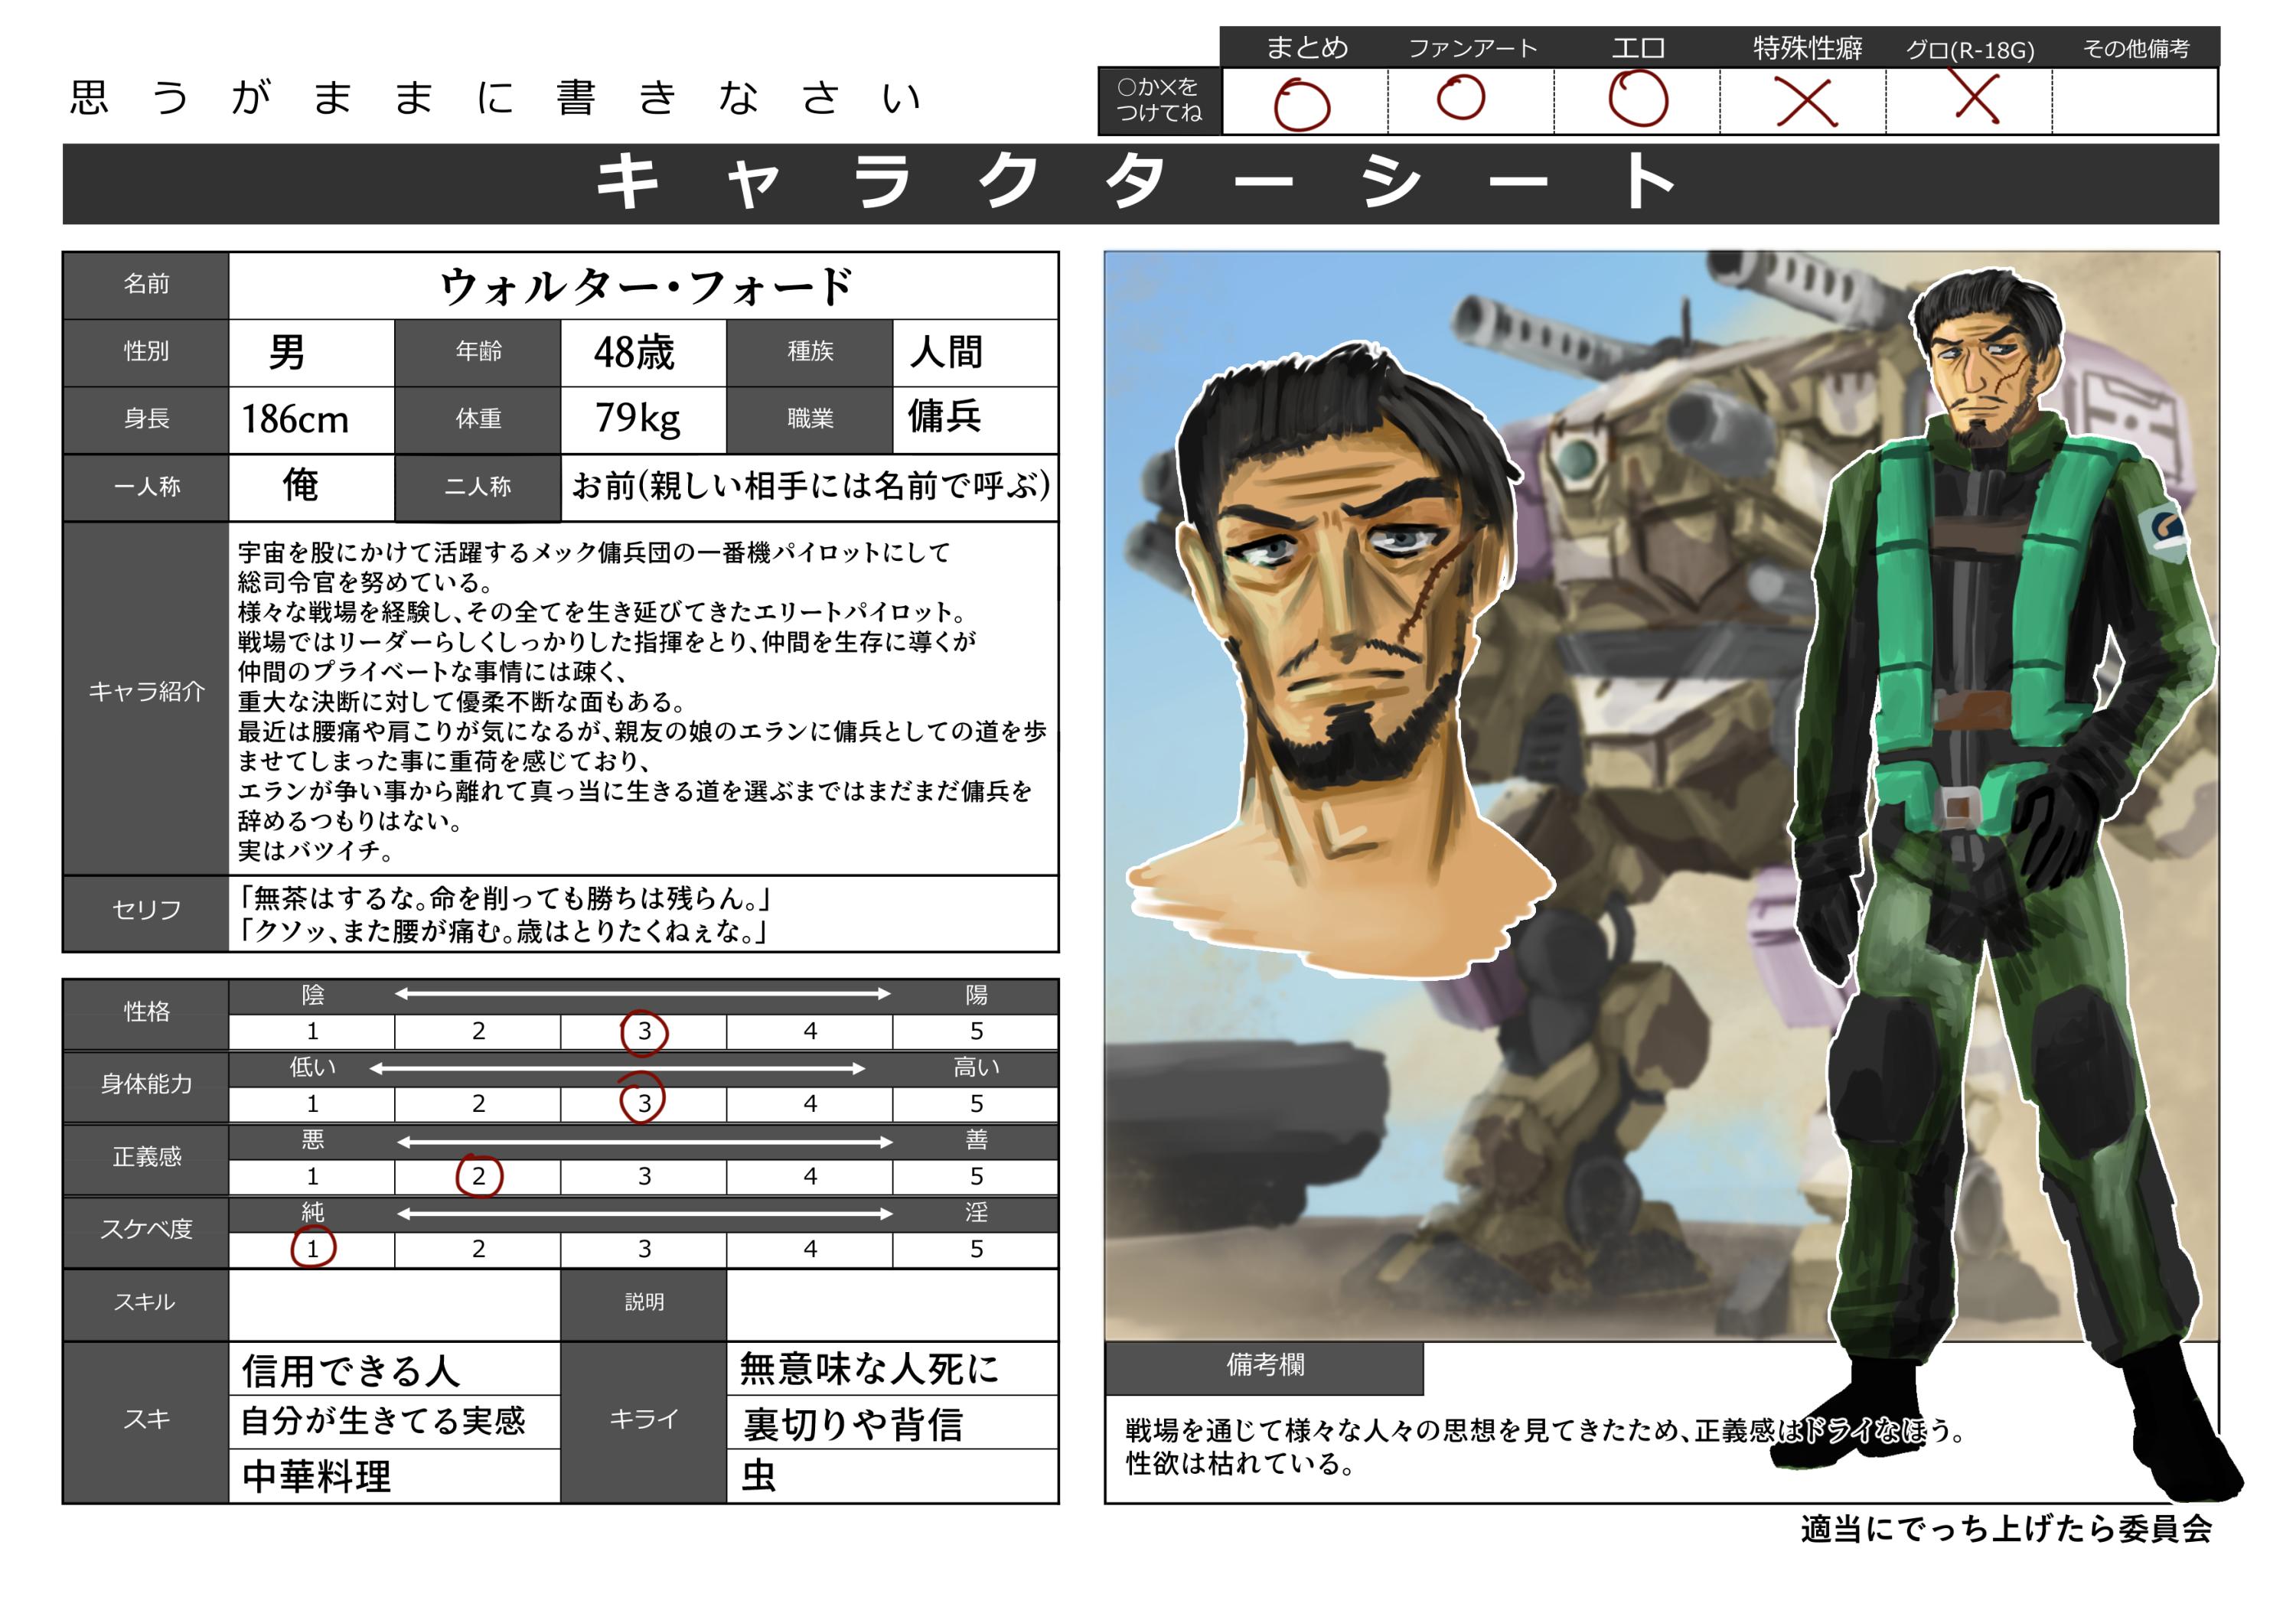The image size is (2296, 1623).
Task: Click the circle under ファンアート column
Action: (1460, 98)
